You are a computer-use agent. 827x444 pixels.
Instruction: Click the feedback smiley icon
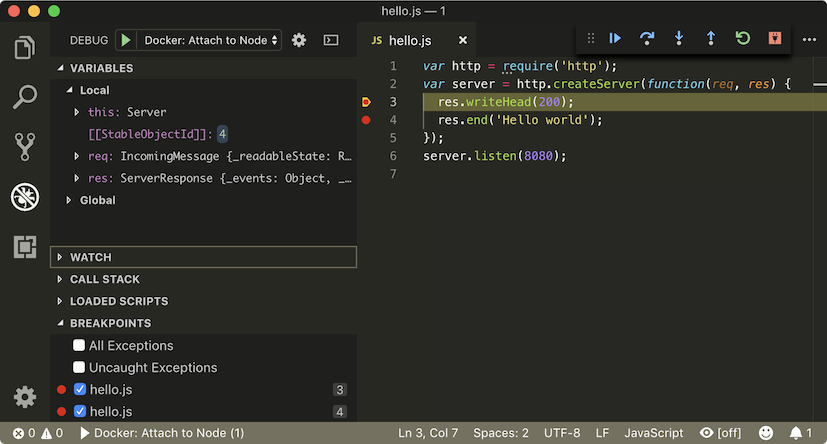tap(766, 433)
